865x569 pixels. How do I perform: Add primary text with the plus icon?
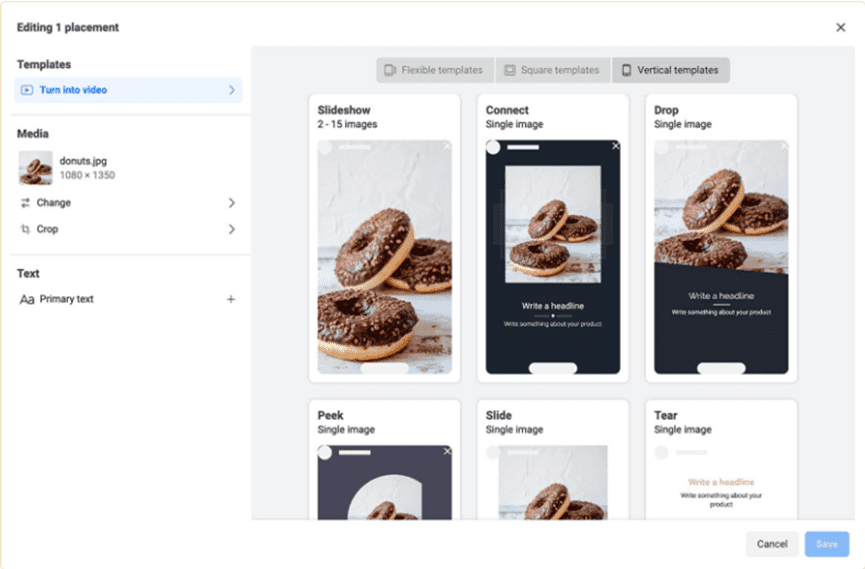(x=231, y=299)
